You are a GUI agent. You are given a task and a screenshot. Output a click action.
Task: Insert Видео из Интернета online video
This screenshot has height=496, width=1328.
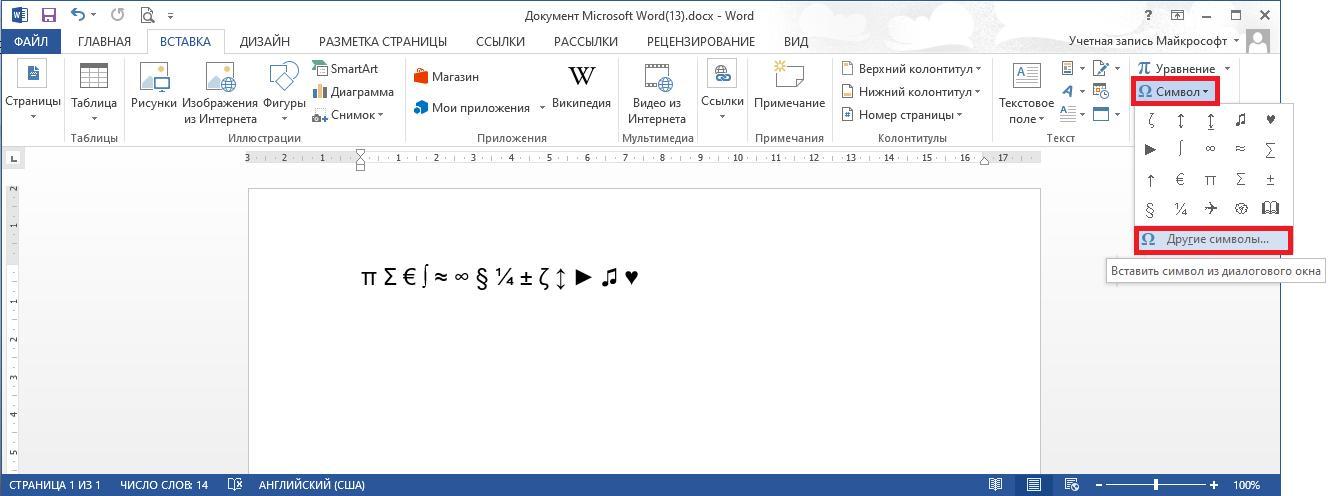657,93
